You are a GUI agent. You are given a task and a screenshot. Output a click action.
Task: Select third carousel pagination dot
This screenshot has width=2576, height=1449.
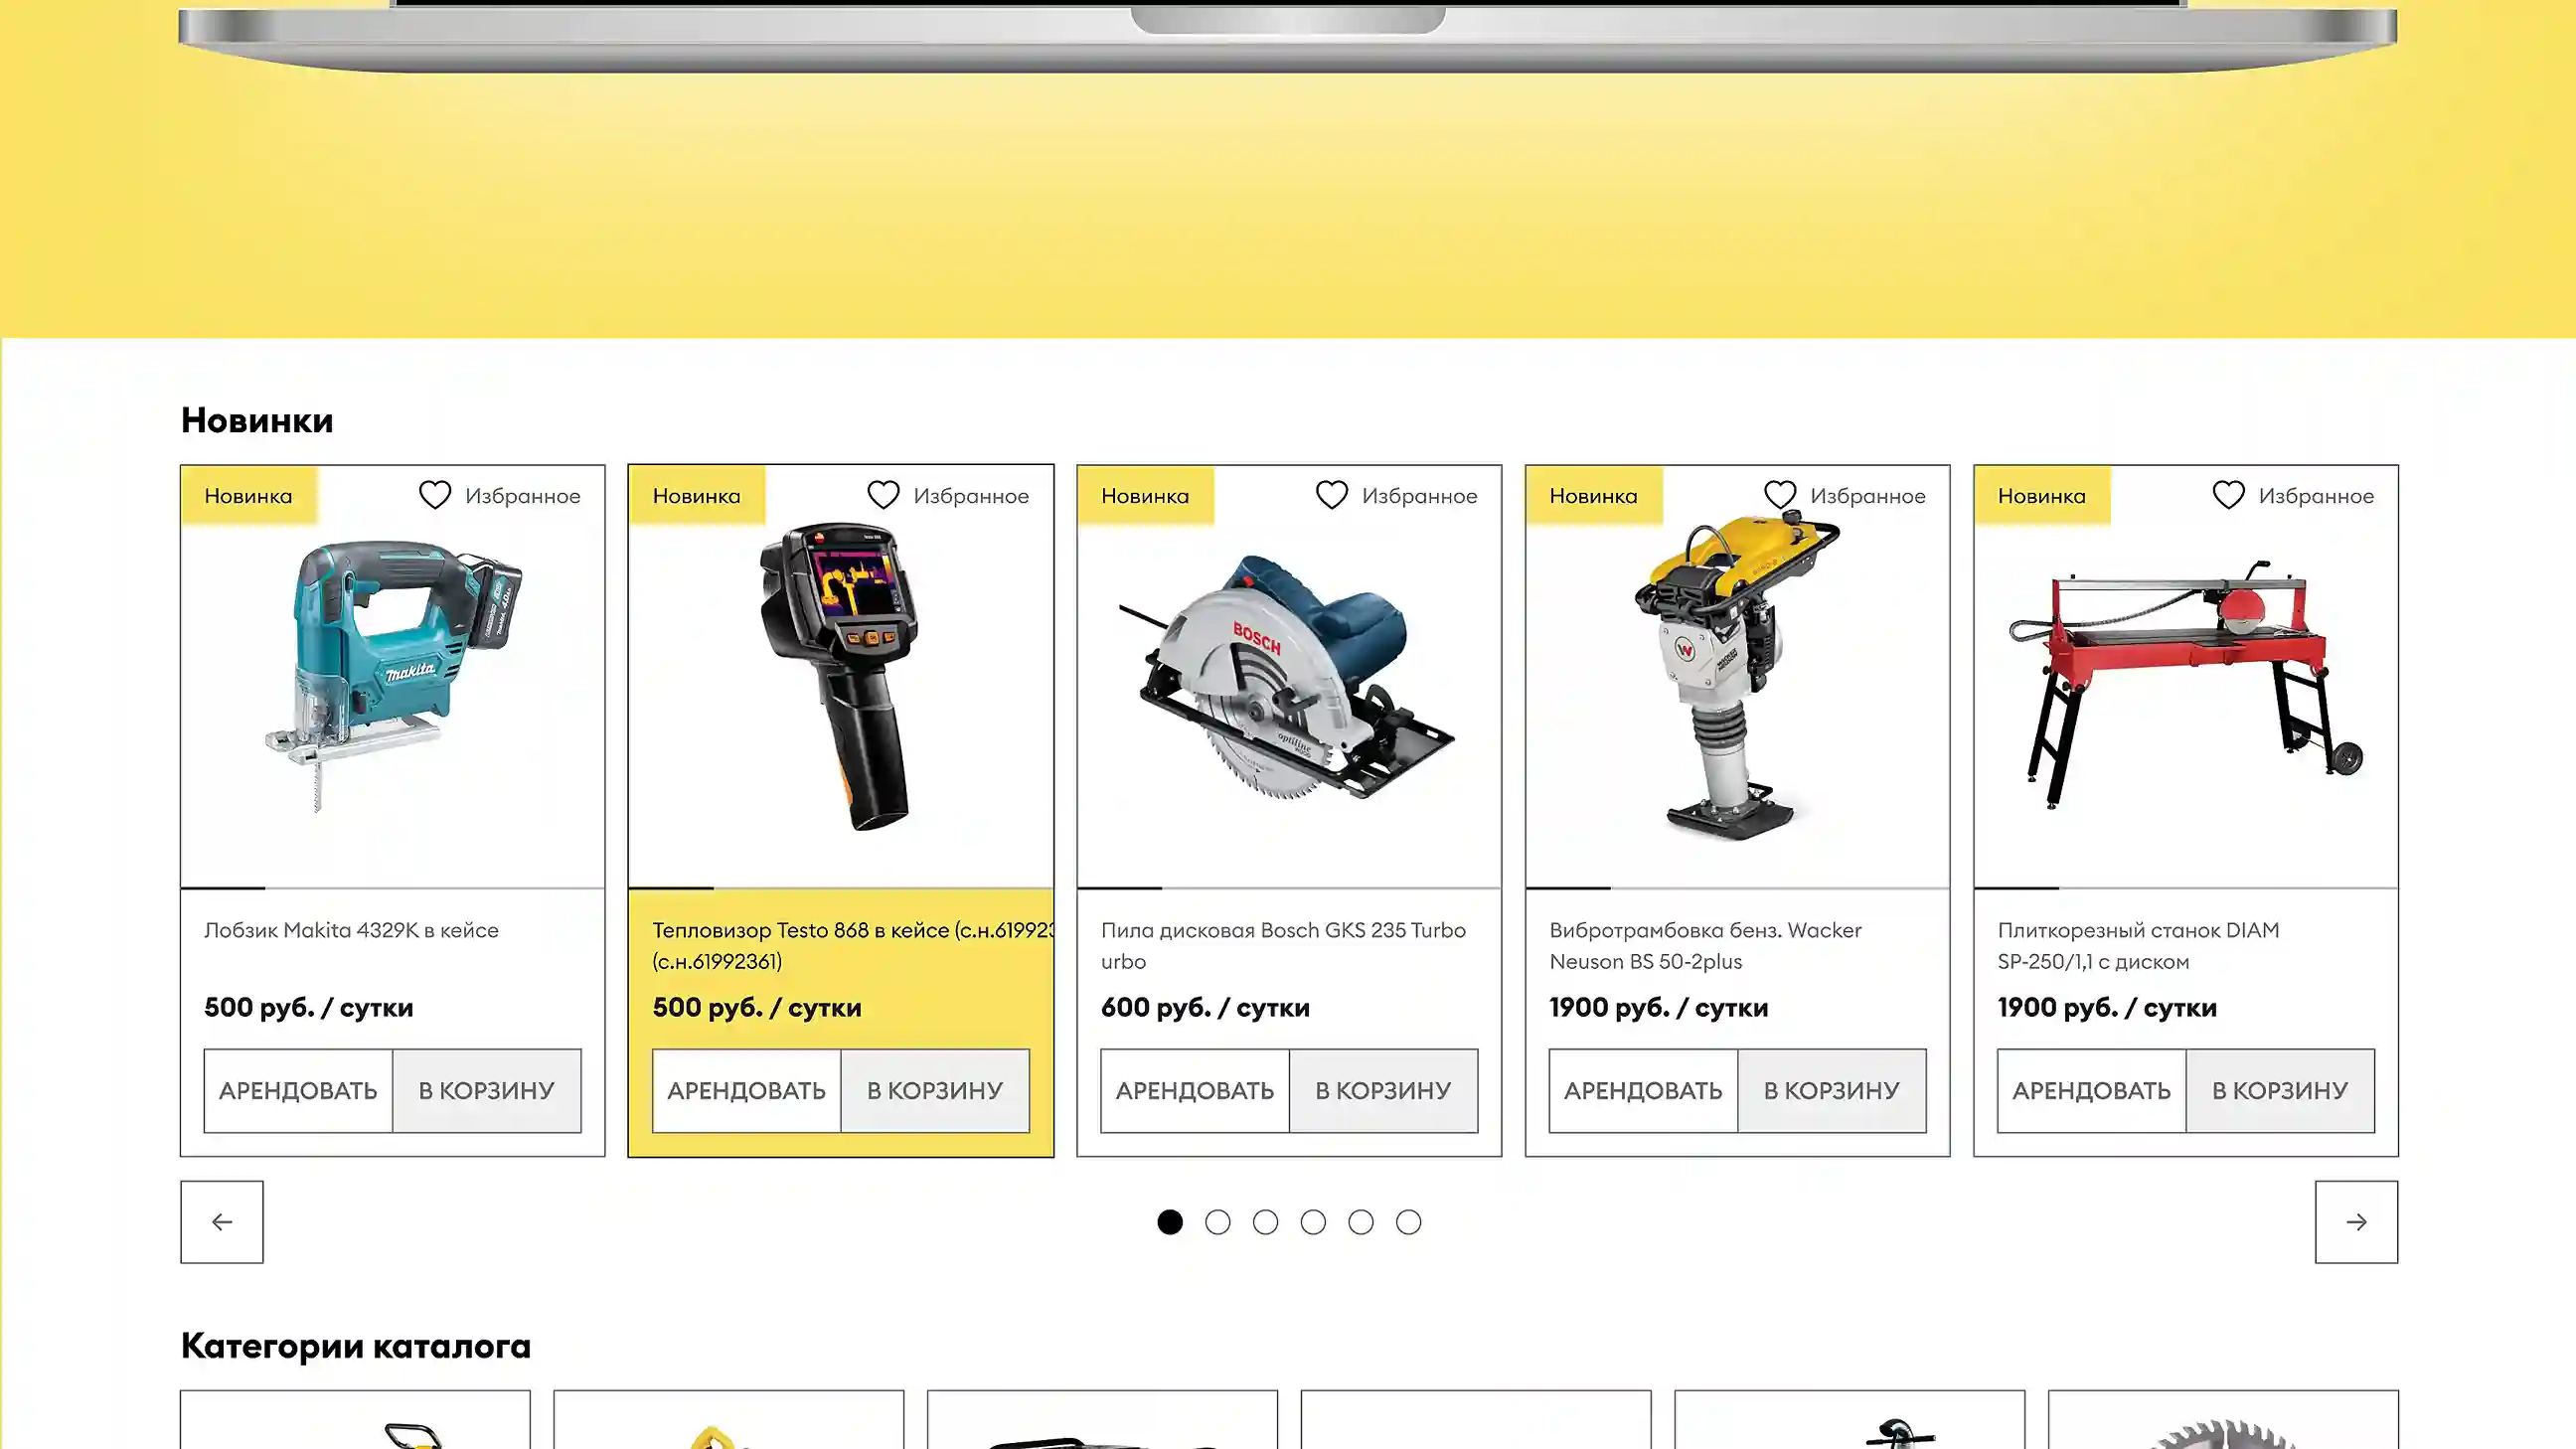[x=1266, y=1222]
